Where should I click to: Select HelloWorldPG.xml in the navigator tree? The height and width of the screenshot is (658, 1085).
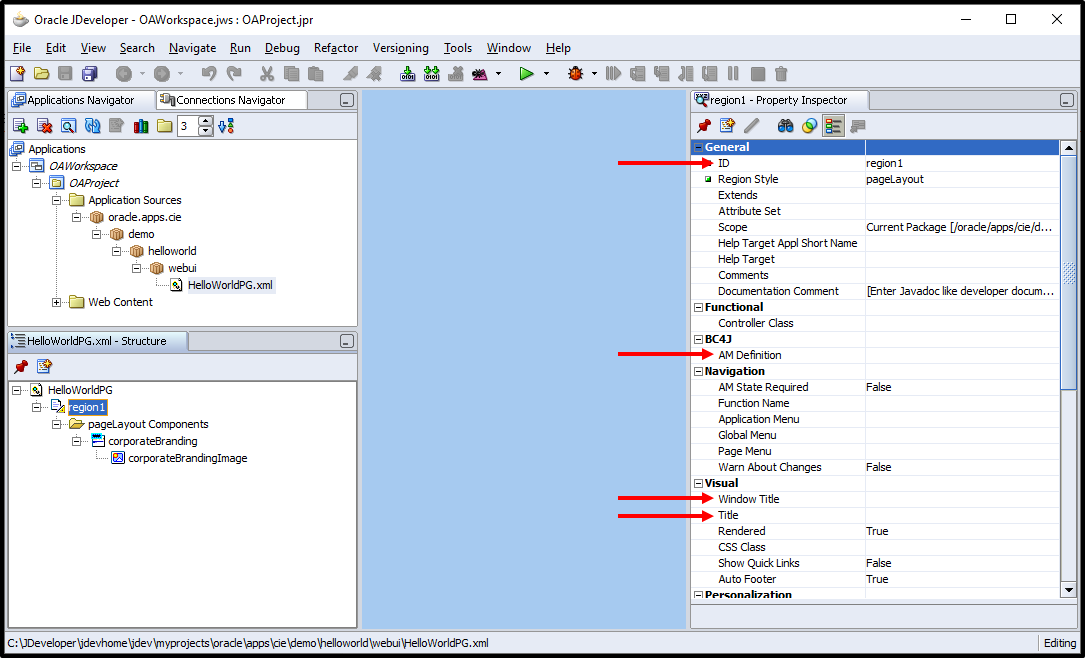coord(230,285)
